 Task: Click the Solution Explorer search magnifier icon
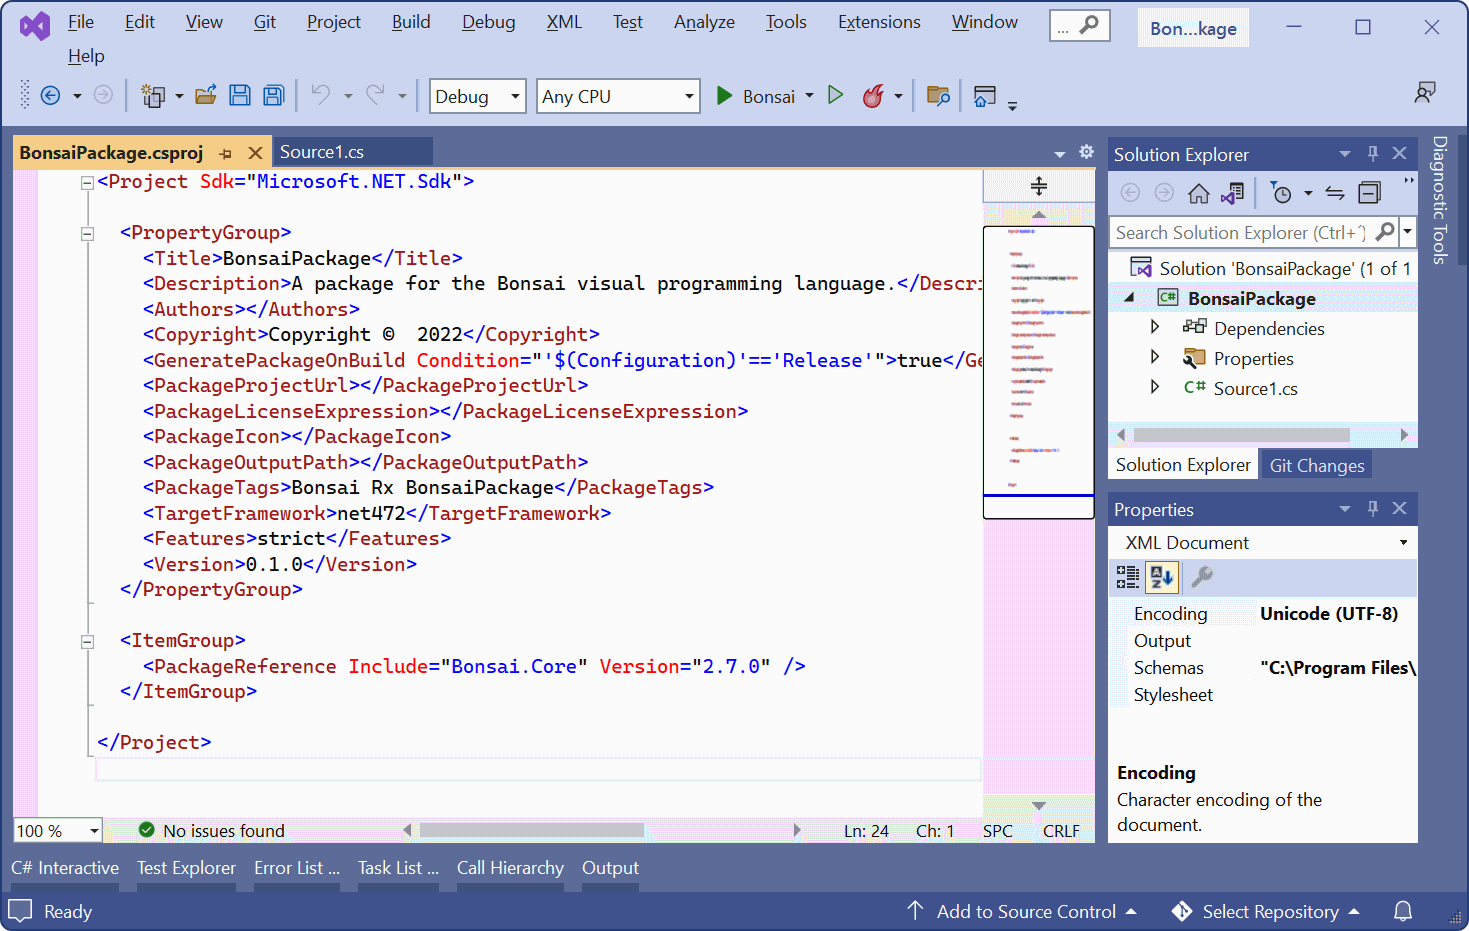pyautogui.click(x=1385, y=232)
